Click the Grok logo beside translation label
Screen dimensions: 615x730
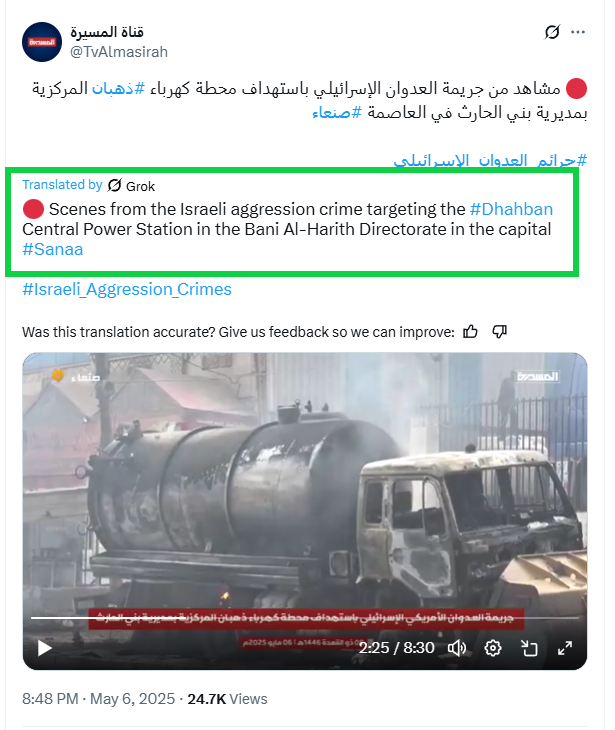tap(115, 185)
